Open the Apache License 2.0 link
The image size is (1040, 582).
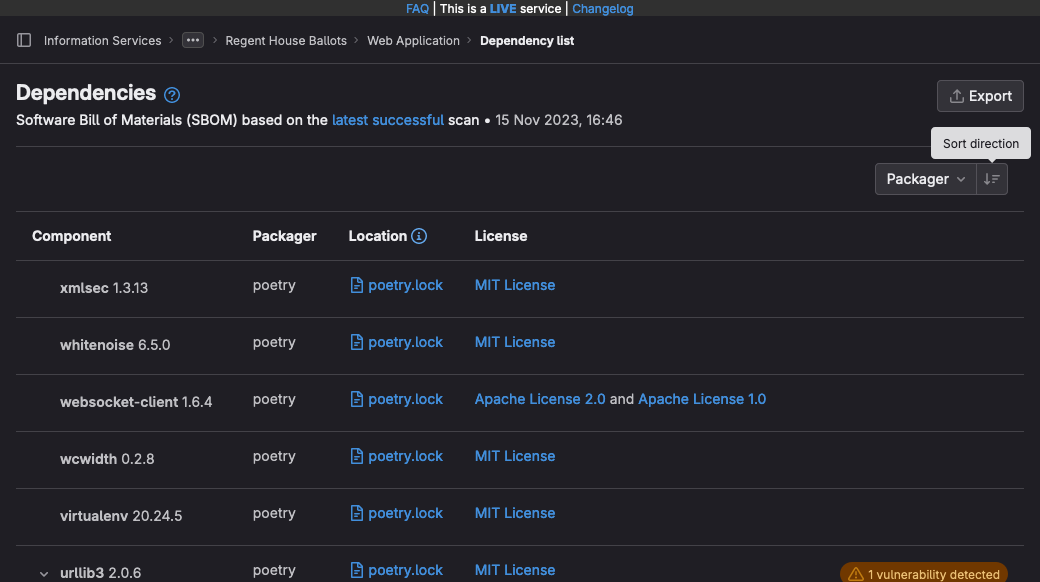pos(540,399)
